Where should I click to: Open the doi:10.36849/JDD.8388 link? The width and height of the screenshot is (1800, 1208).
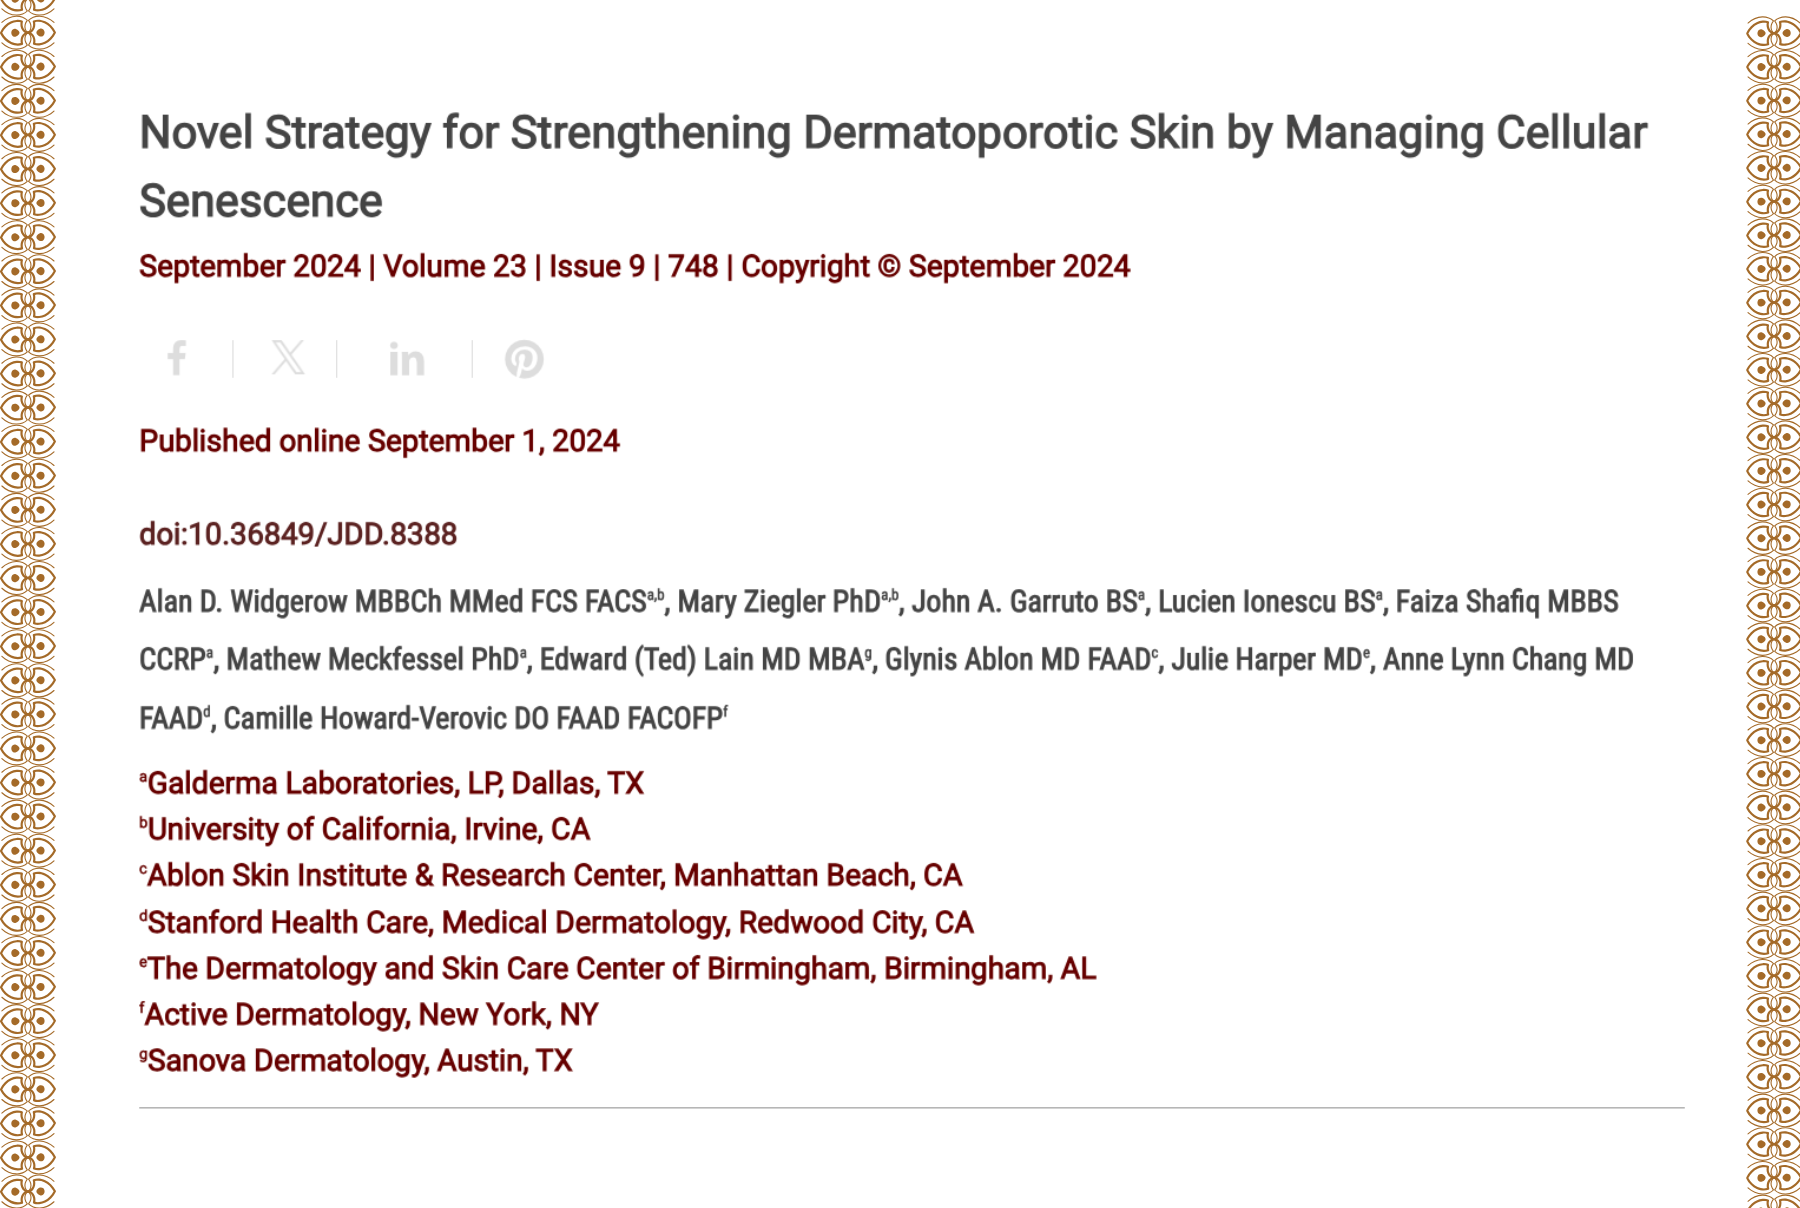(298, 534)
